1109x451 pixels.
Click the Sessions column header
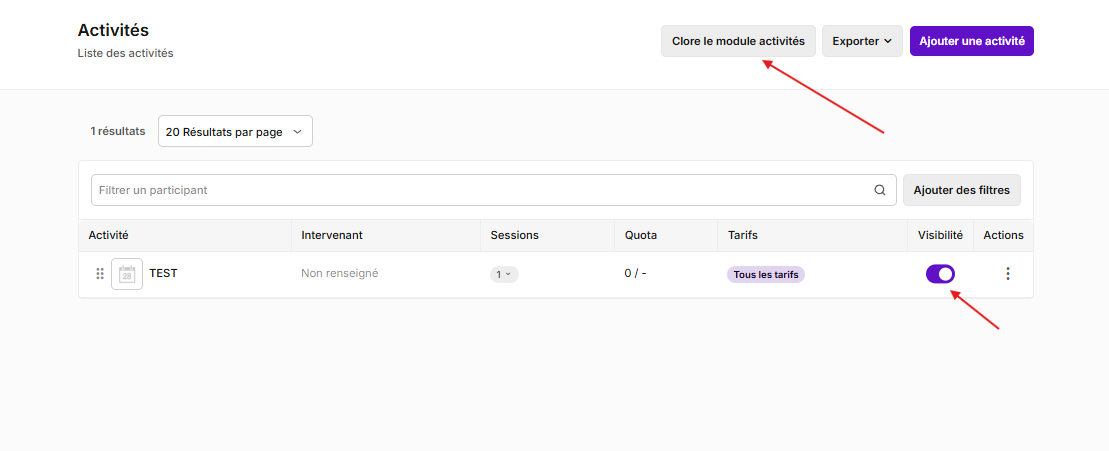(x=514, y=235)
